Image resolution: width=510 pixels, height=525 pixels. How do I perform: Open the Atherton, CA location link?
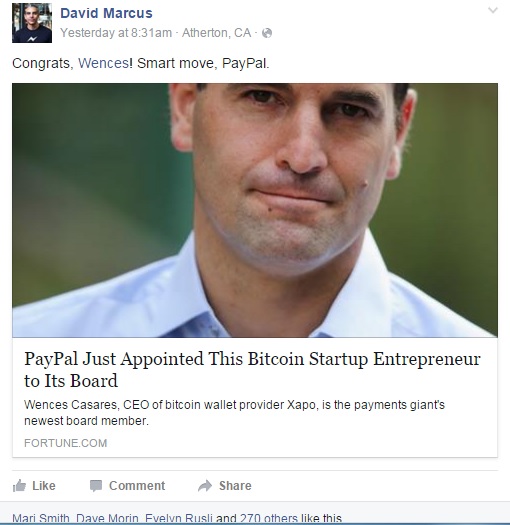pyautogui.click(x=216, y=33)
